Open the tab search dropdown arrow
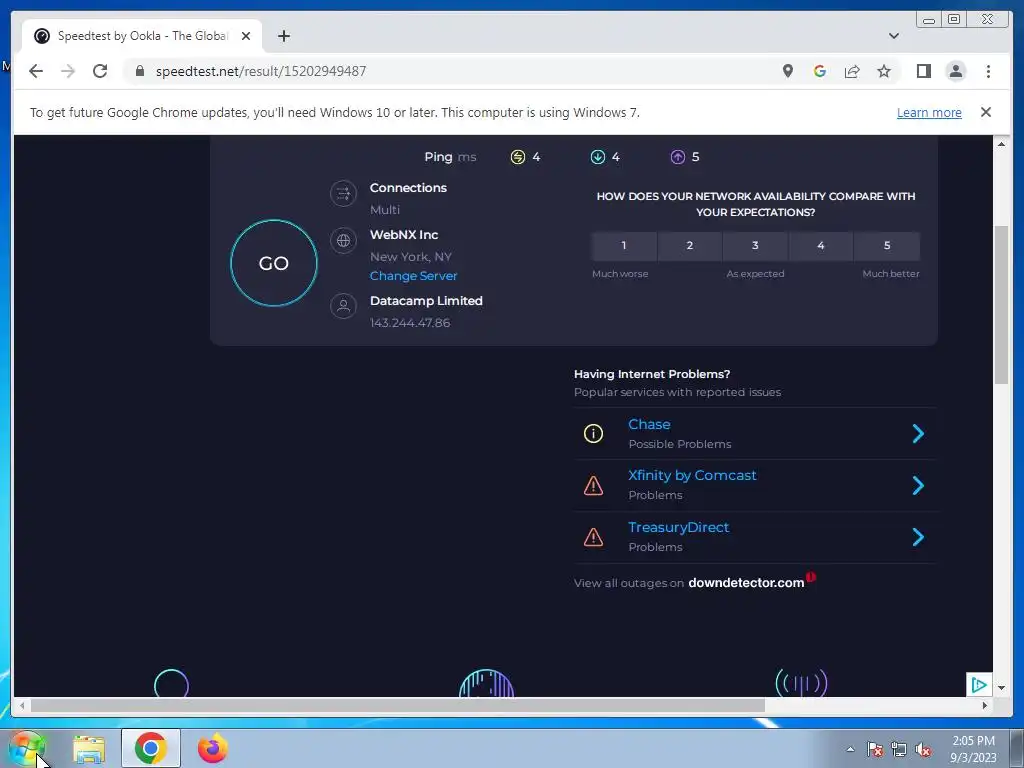 [893, 36]
